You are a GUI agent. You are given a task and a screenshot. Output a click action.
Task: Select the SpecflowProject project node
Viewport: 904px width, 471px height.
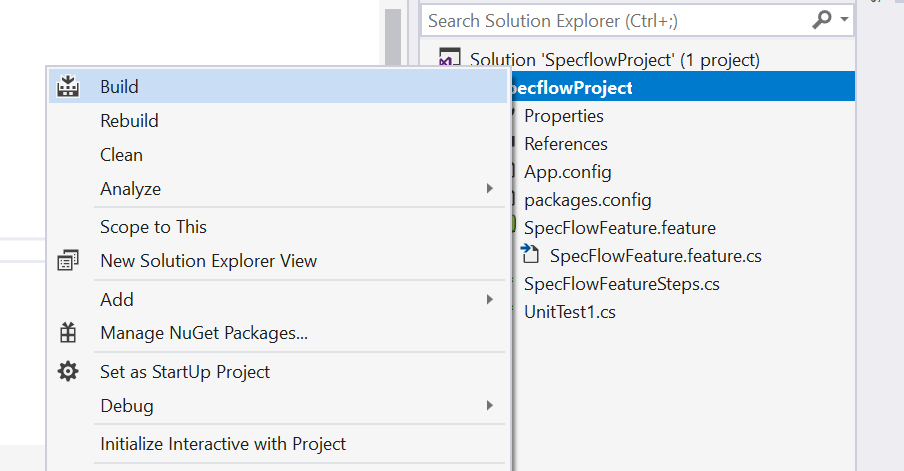coord(570,88)
